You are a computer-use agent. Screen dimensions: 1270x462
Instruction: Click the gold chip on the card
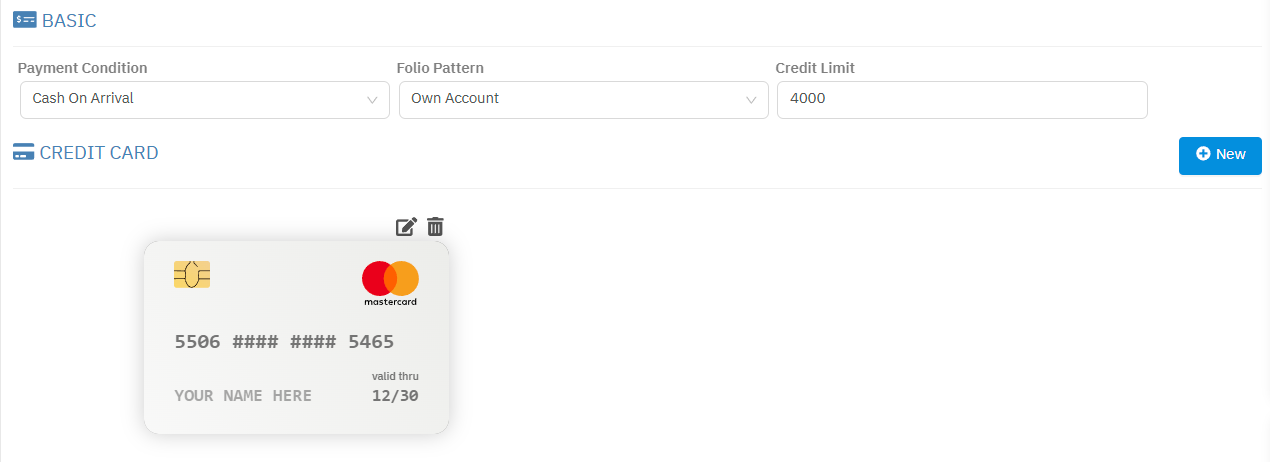pyautogui.click(x=192, y=274)
